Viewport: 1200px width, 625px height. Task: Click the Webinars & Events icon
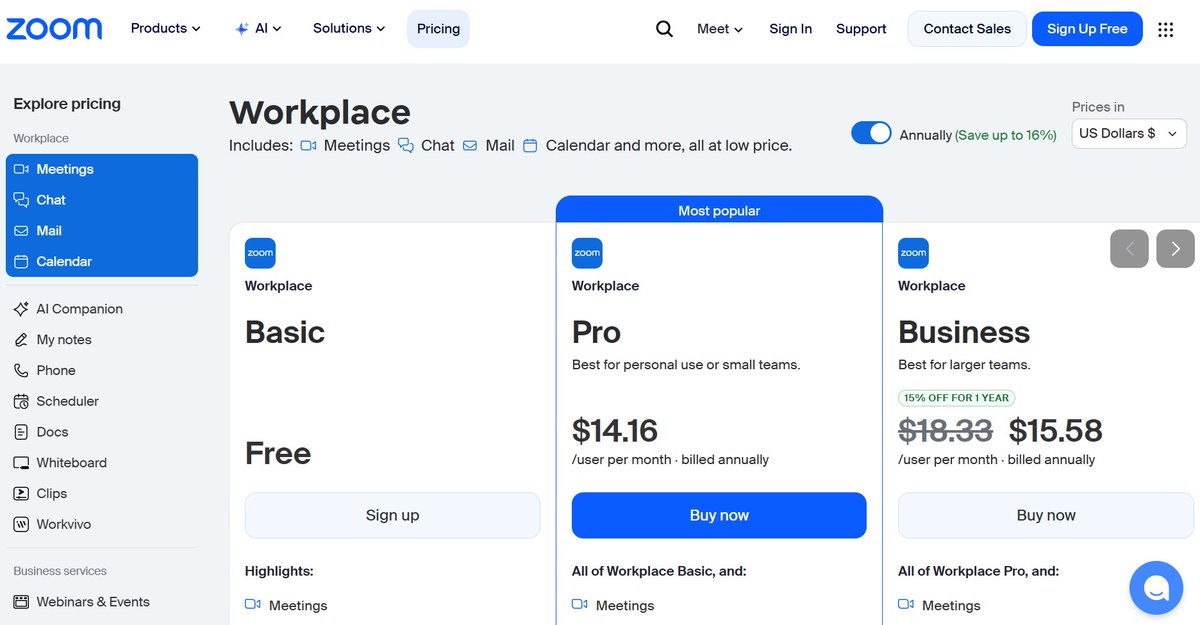point(21,602)
